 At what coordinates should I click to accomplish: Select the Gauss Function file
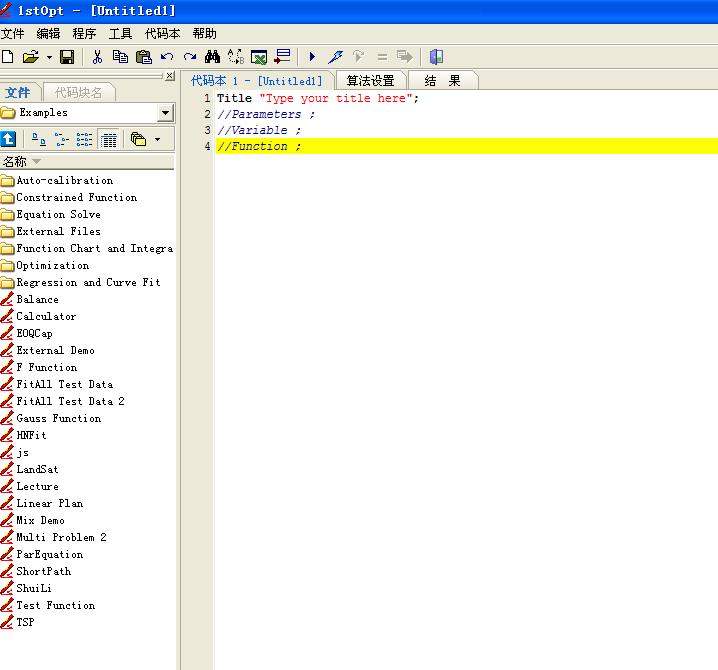[51, 418]
